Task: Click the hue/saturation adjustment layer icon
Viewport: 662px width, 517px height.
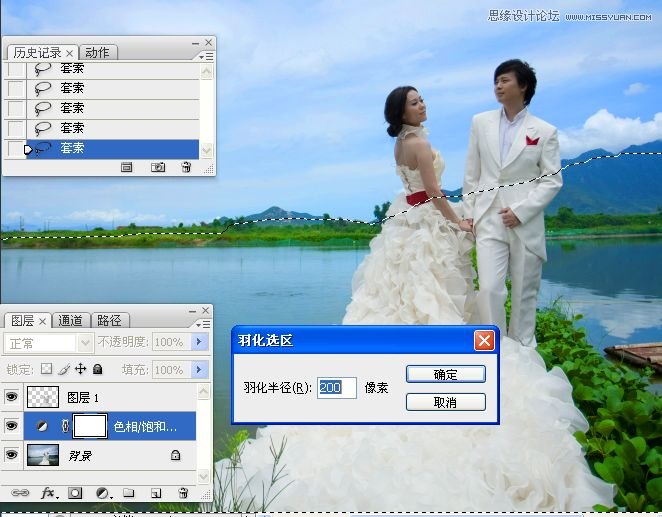Action: pyautogui.click(x=41, y=426)
